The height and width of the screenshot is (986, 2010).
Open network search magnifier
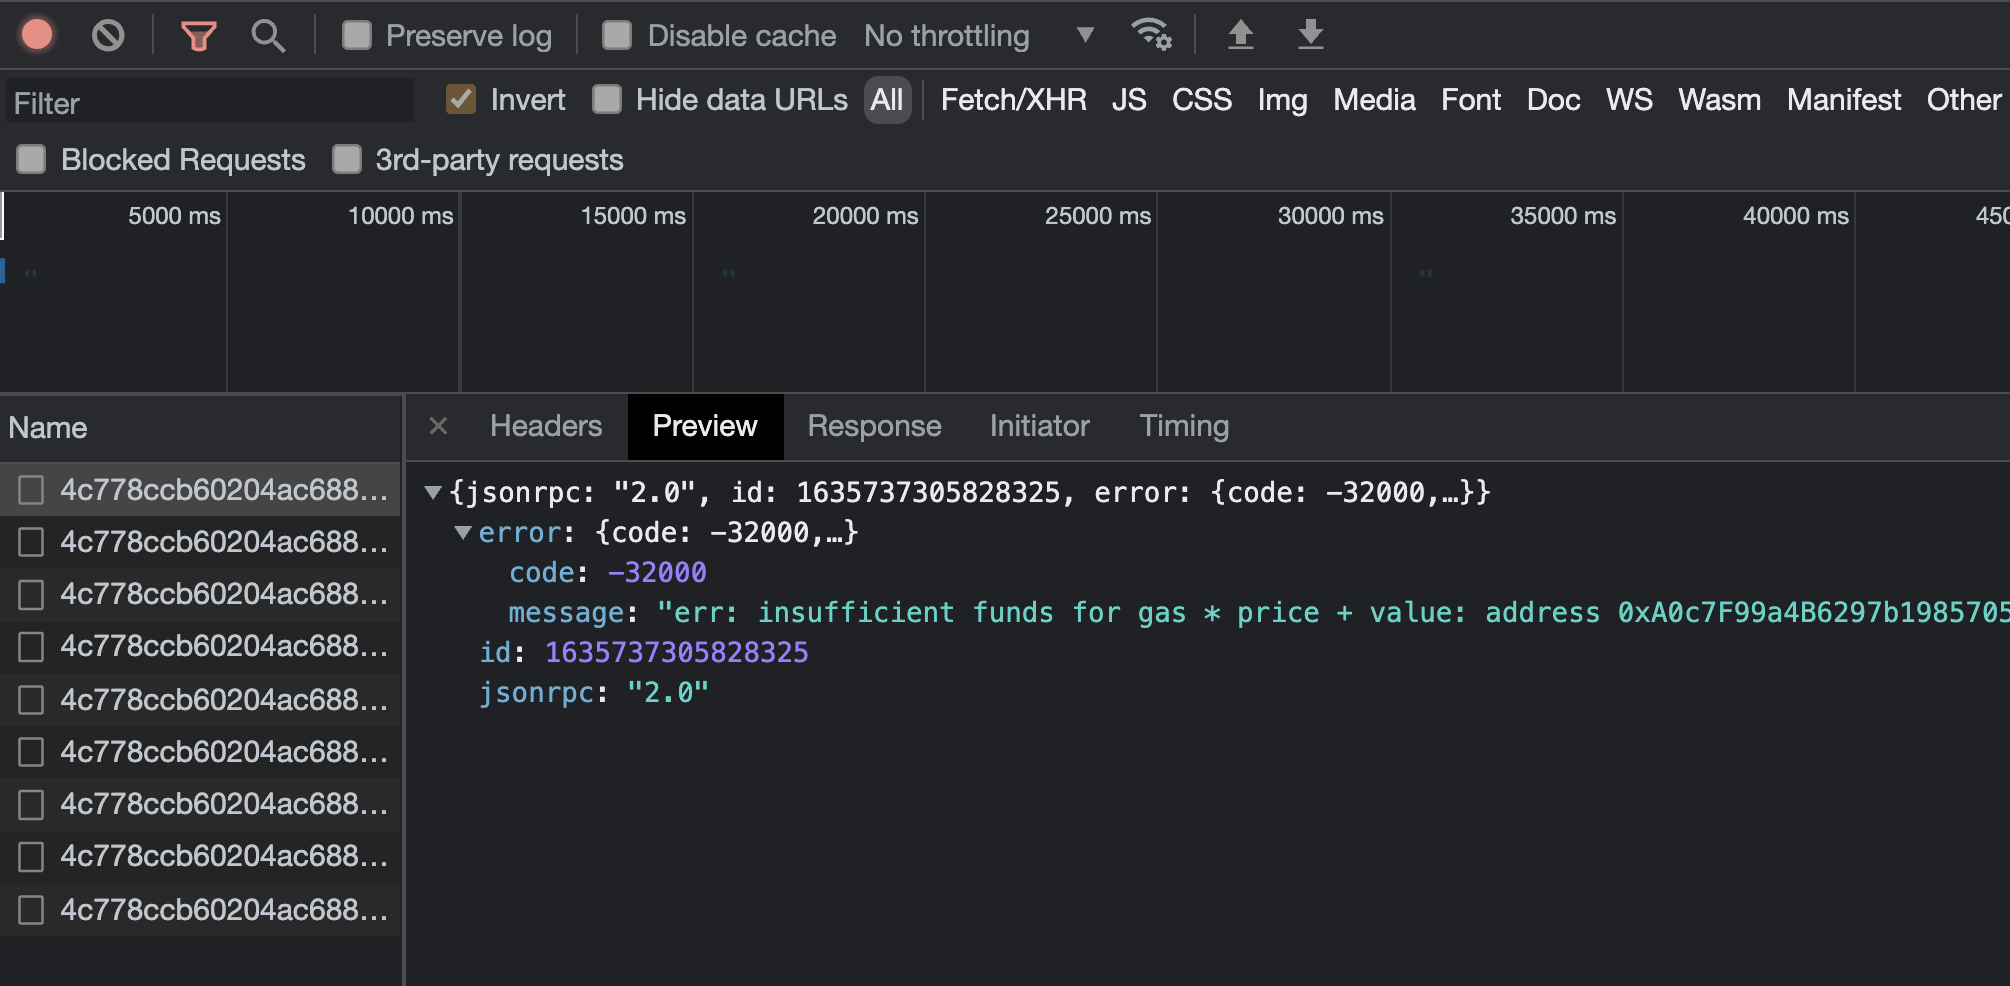pyautogui.click(x=268, y=36)
